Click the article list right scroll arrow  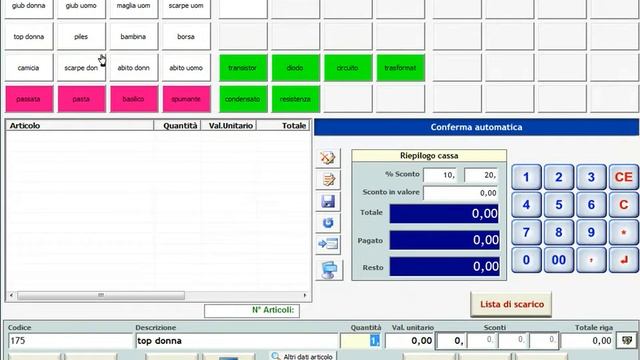click(304, 295)
